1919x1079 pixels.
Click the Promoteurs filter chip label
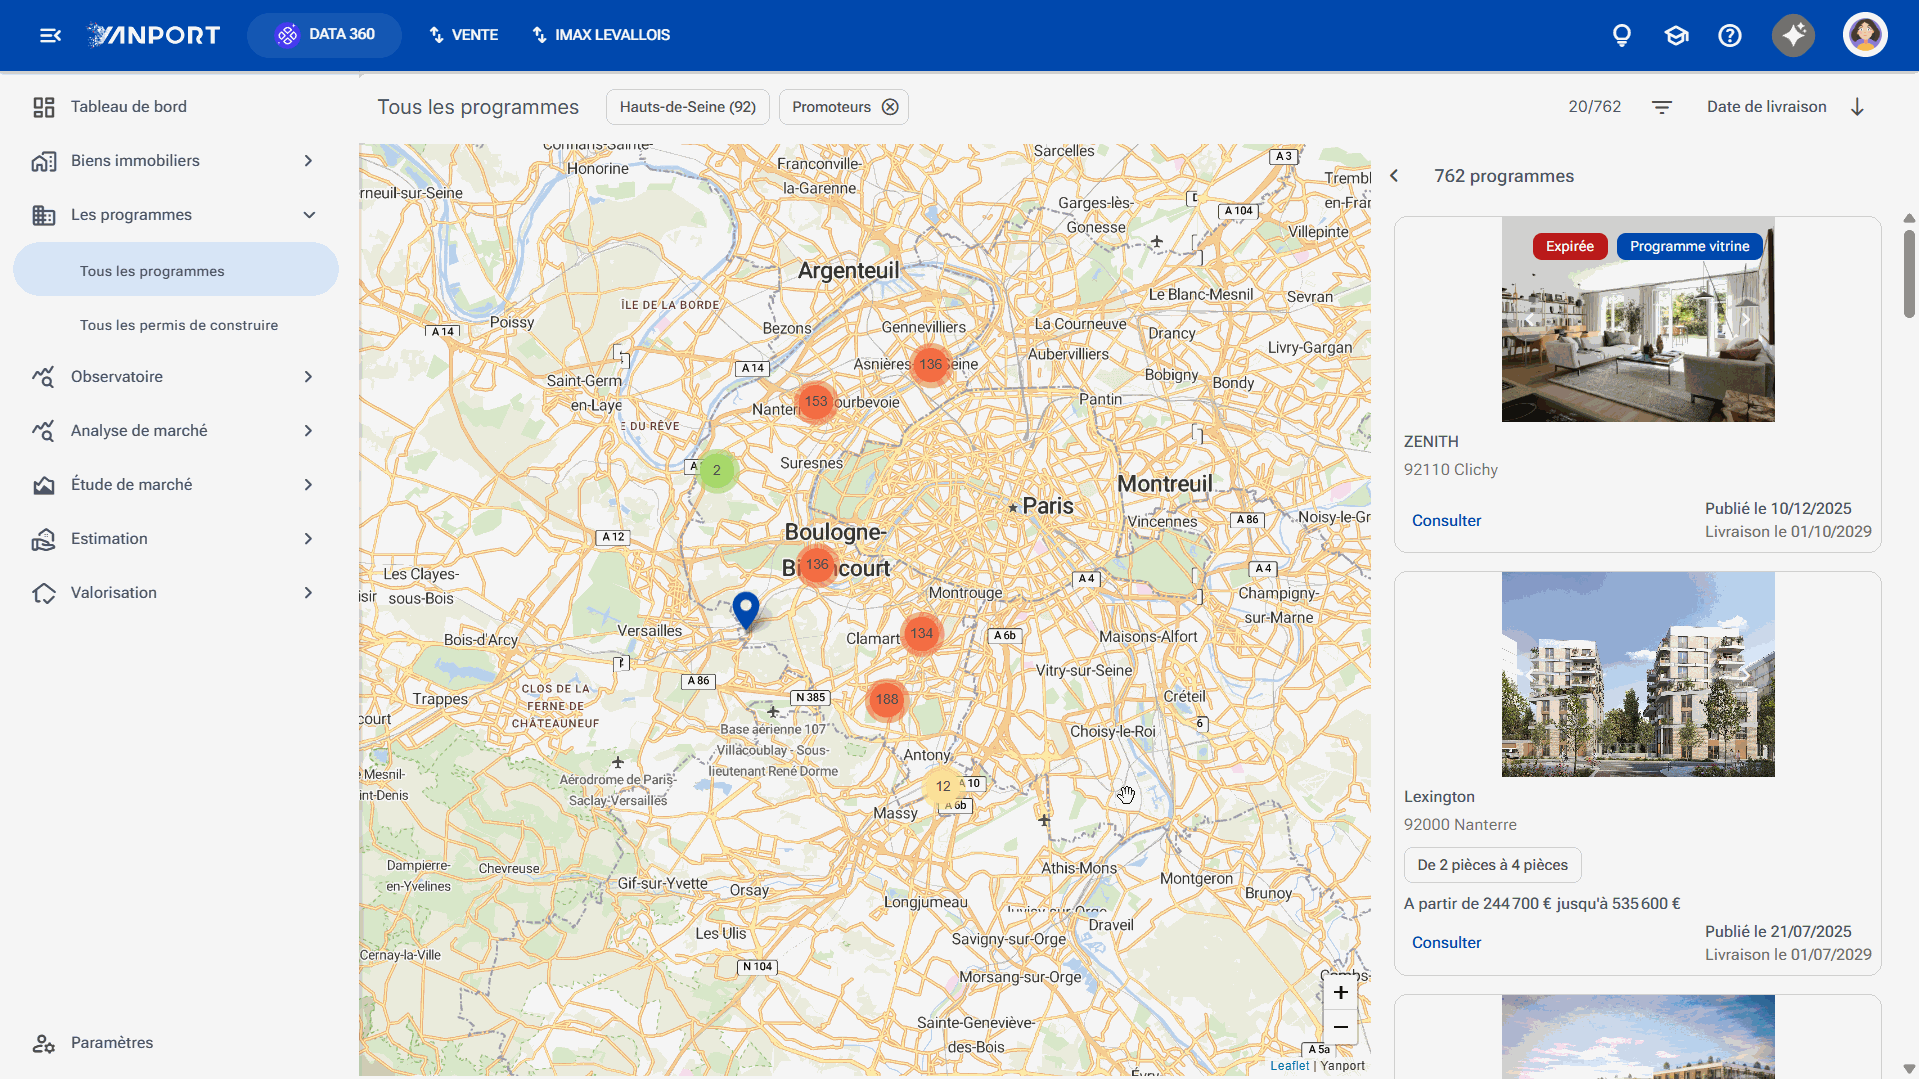(x=831, y=107)
